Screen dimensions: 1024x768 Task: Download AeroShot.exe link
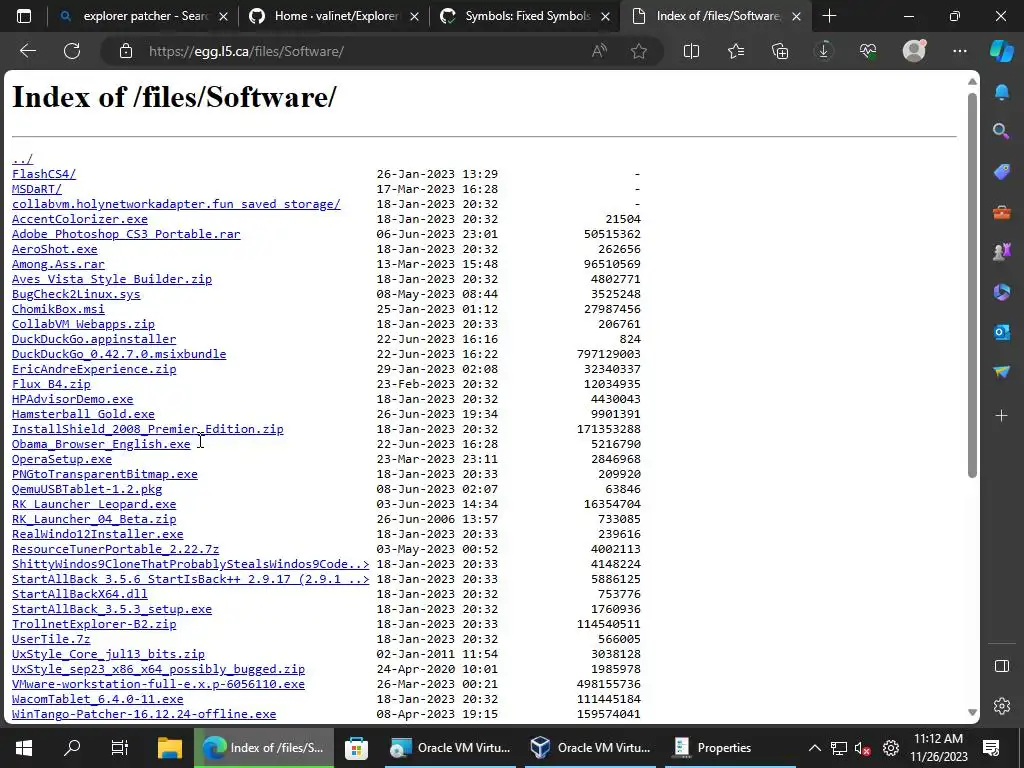55,249
